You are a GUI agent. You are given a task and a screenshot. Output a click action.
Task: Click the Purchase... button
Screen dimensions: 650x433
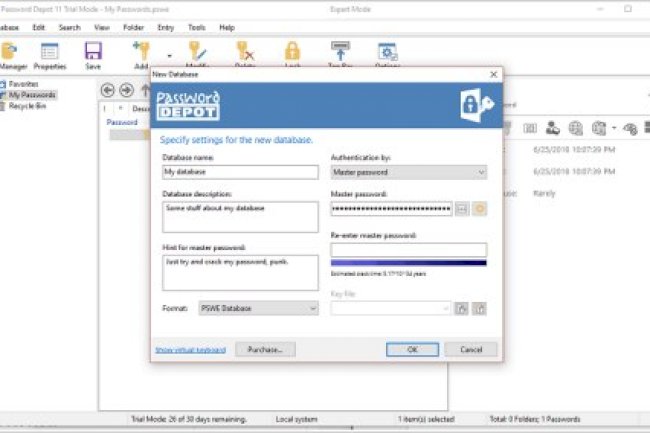(265, 349)
